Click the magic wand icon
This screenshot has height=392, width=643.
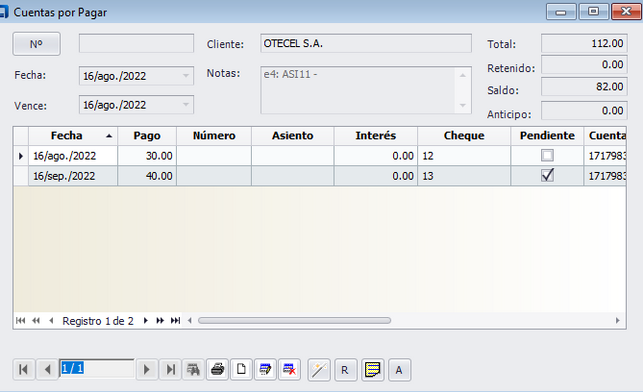click(x=319, y=370)
